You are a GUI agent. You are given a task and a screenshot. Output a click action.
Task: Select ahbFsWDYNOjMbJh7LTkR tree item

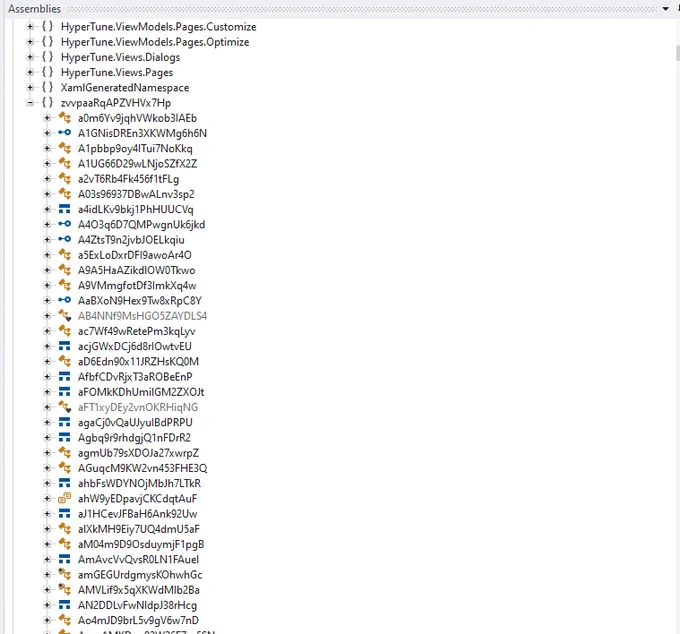point(139,483)
